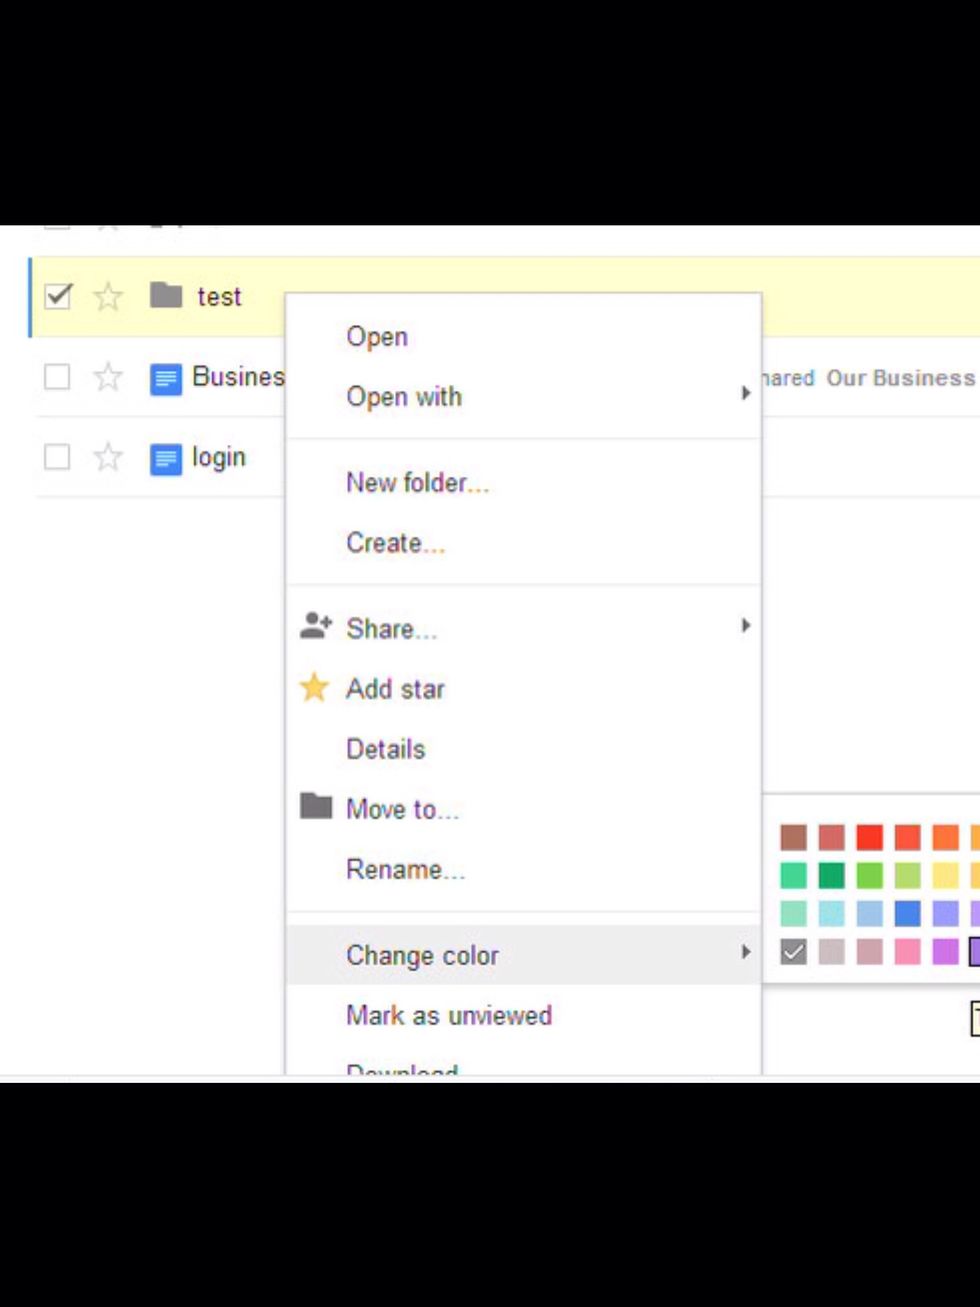
Task: Click the blue document icon for "login"
Action: tap(163, 457)
